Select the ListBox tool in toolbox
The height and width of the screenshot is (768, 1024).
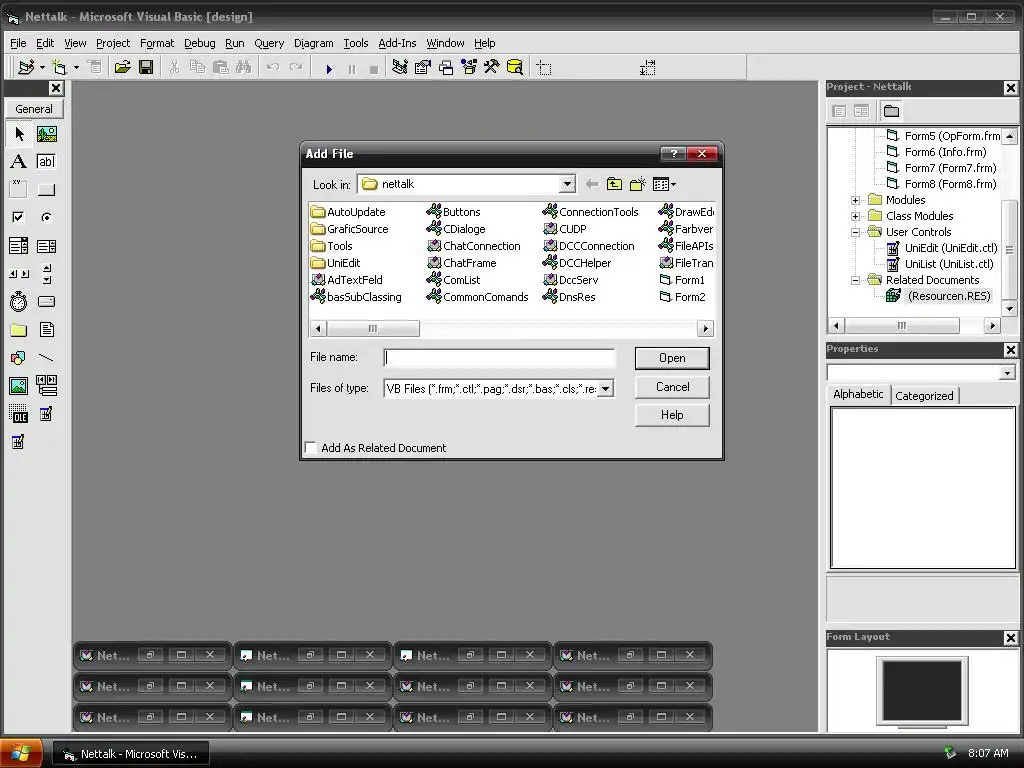[x=46, y=246]
